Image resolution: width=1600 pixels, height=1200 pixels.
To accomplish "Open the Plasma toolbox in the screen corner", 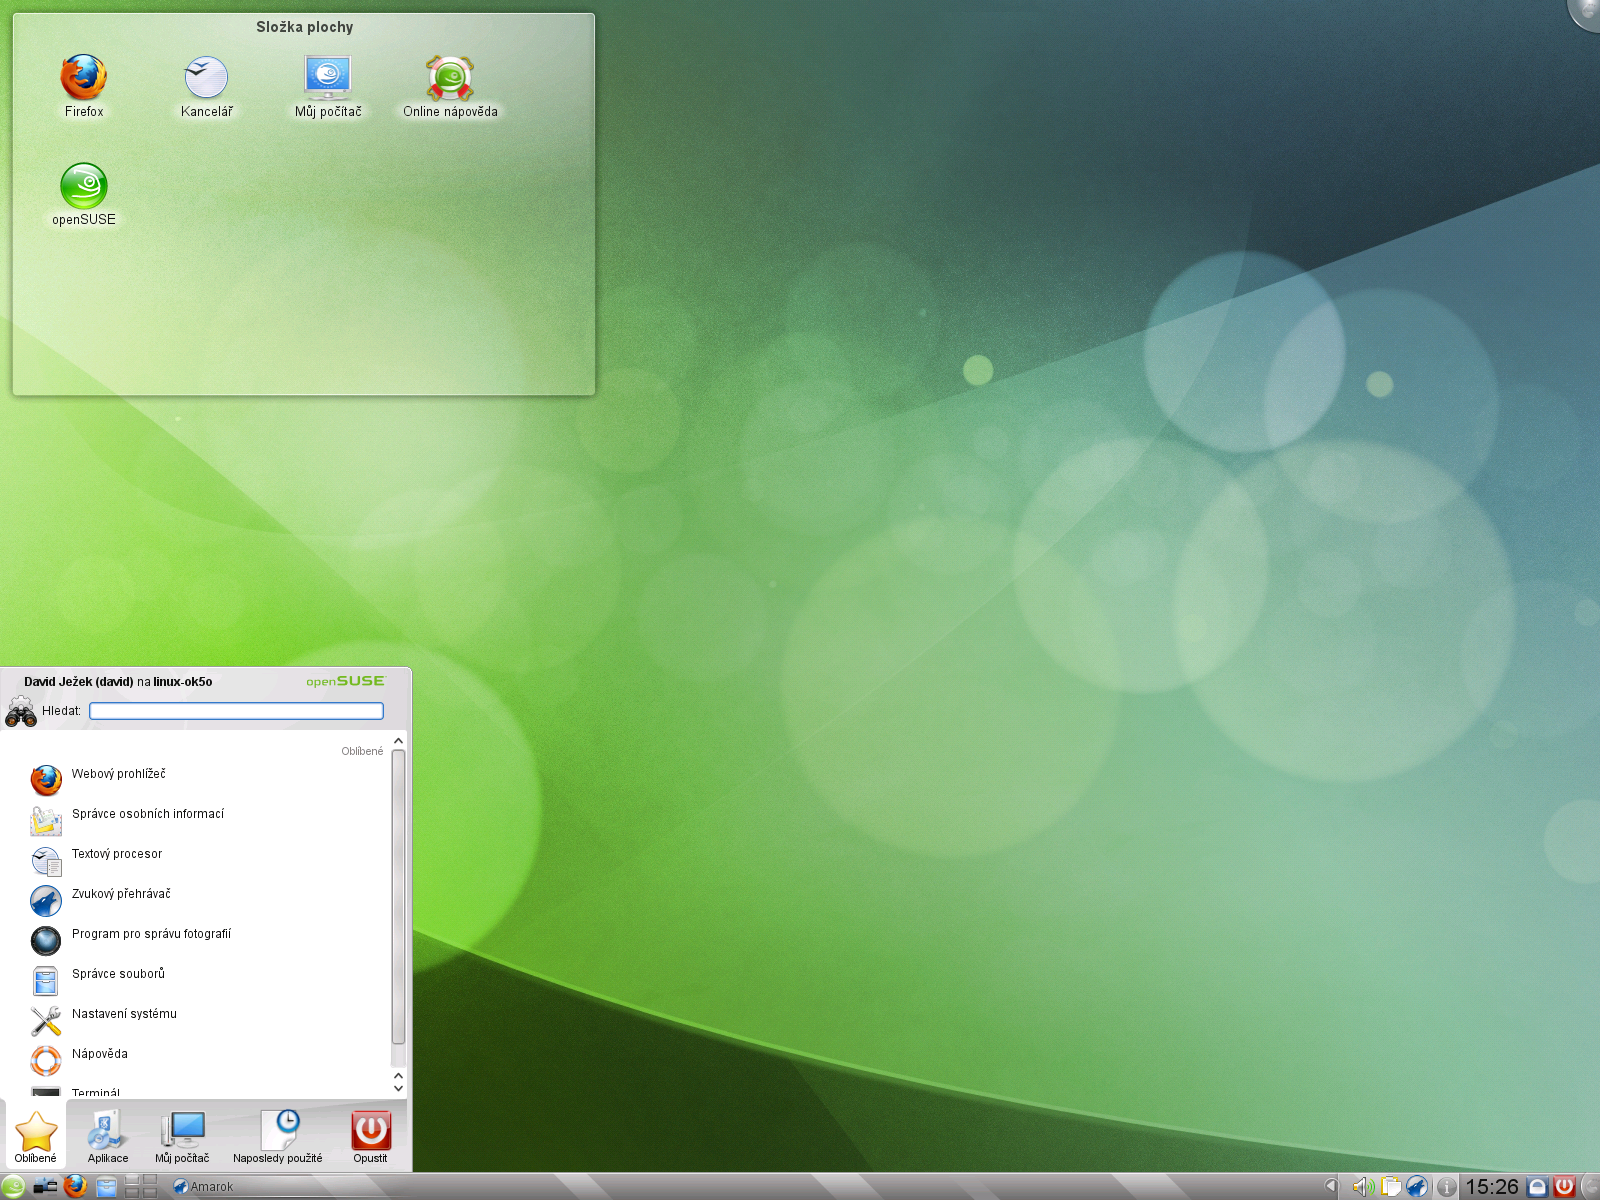I will click(x=1587, y=12).
